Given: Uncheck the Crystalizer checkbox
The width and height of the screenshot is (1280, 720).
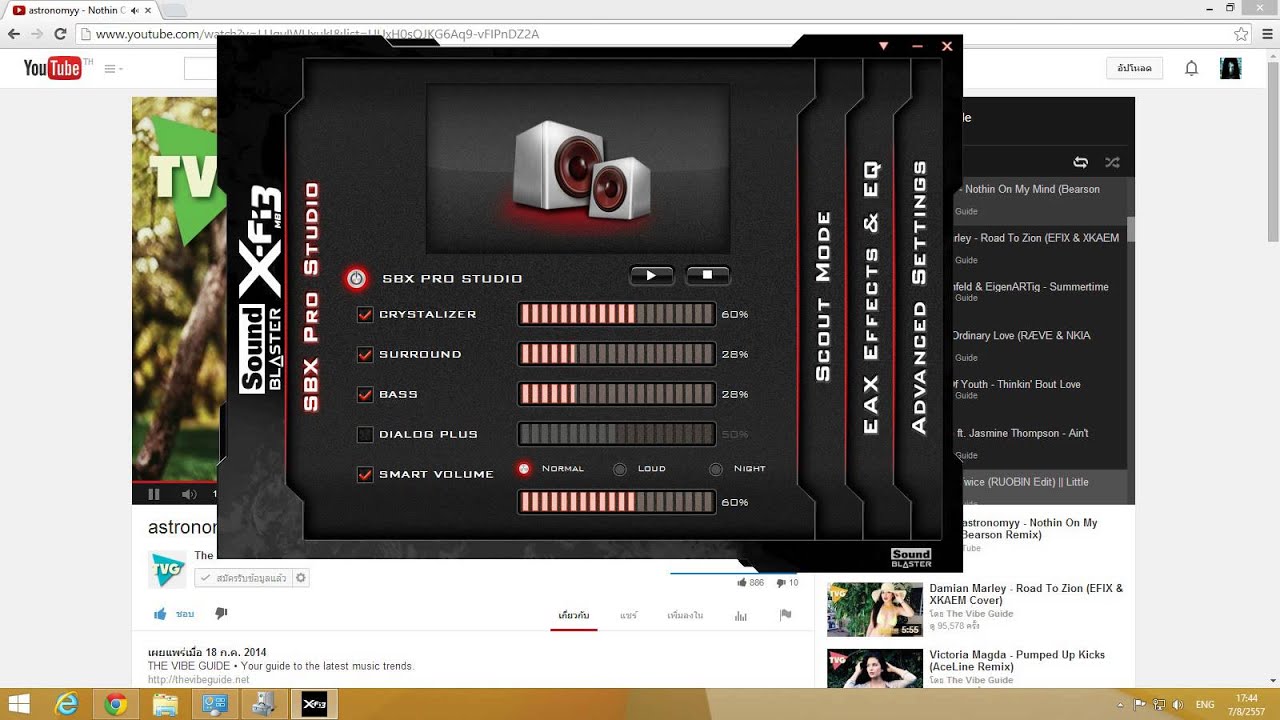Looking at the screenshot, I should (365, 315).
